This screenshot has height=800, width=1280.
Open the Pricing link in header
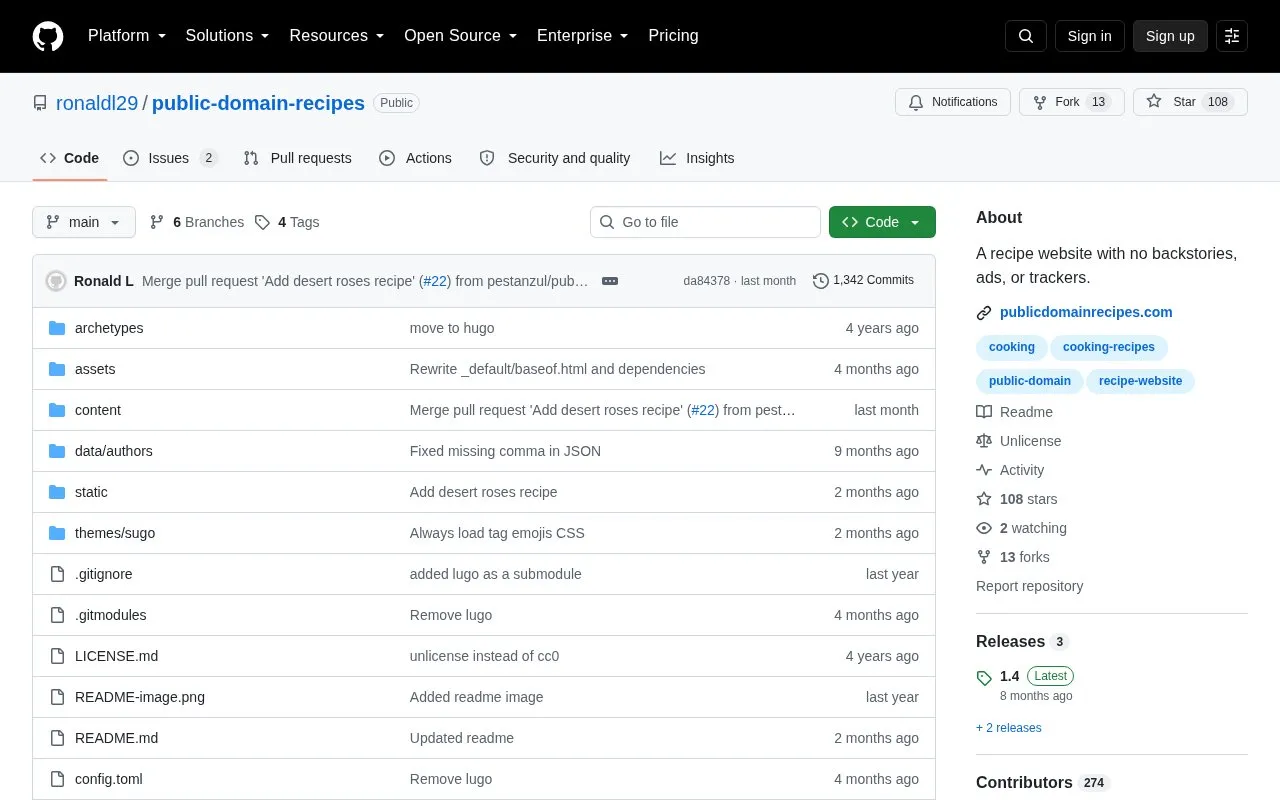[674, 36]
